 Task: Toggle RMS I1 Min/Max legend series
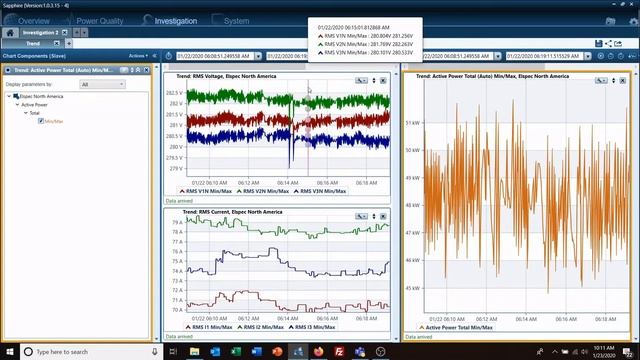click(x=209, y=327)
